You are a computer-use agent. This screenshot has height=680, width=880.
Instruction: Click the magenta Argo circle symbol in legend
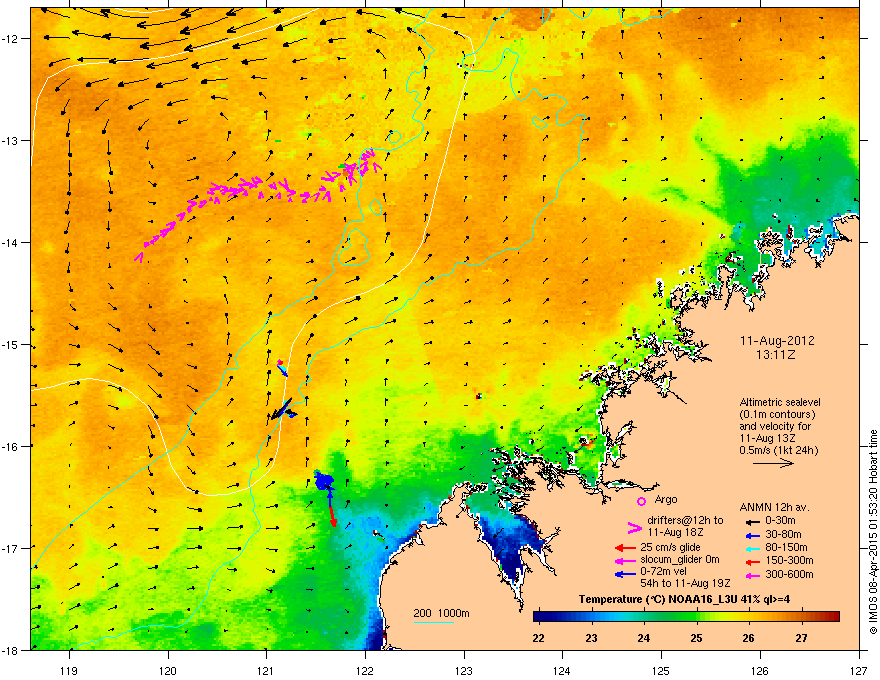[641, 501]
